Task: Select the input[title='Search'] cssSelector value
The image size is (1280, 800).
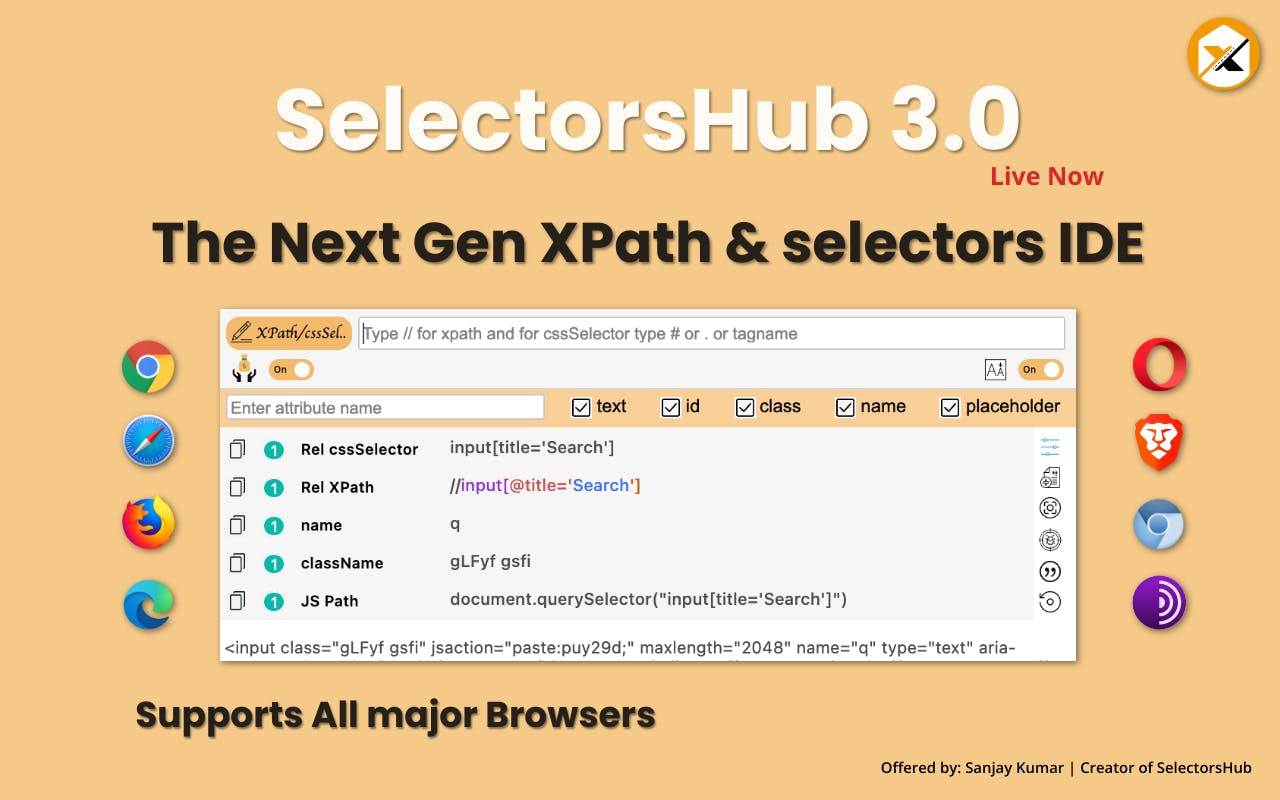Action: (532, 447)
